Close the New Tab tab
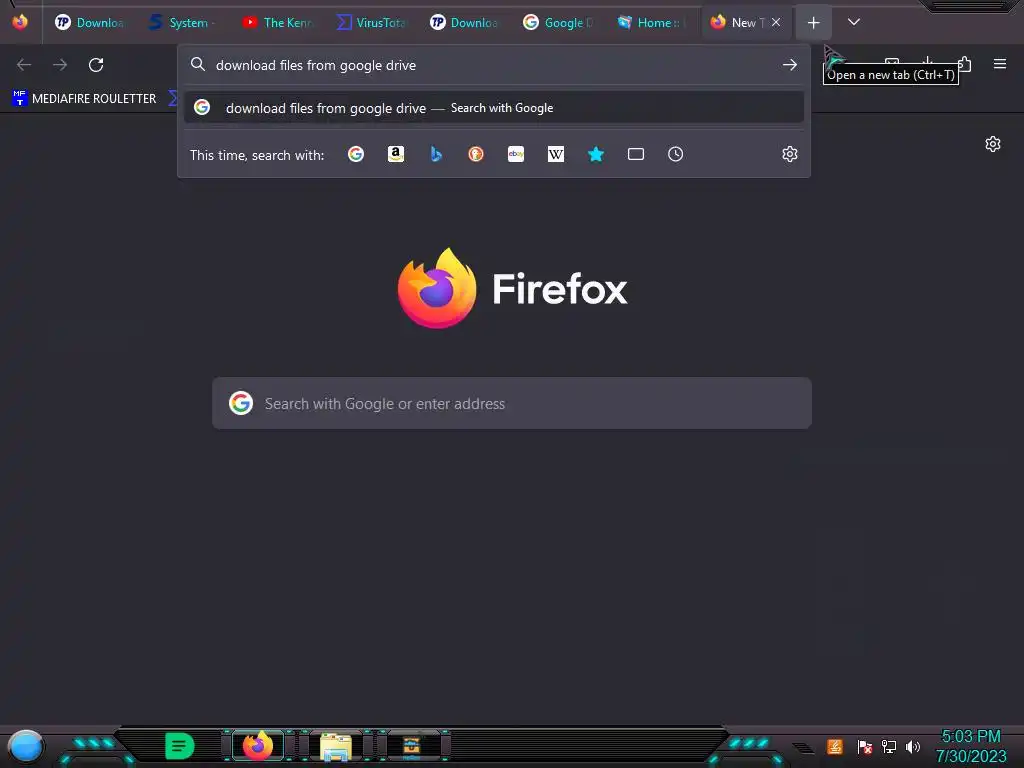Image resolution: width=1024 pixels, height=768 pixels. coord(776,22)
